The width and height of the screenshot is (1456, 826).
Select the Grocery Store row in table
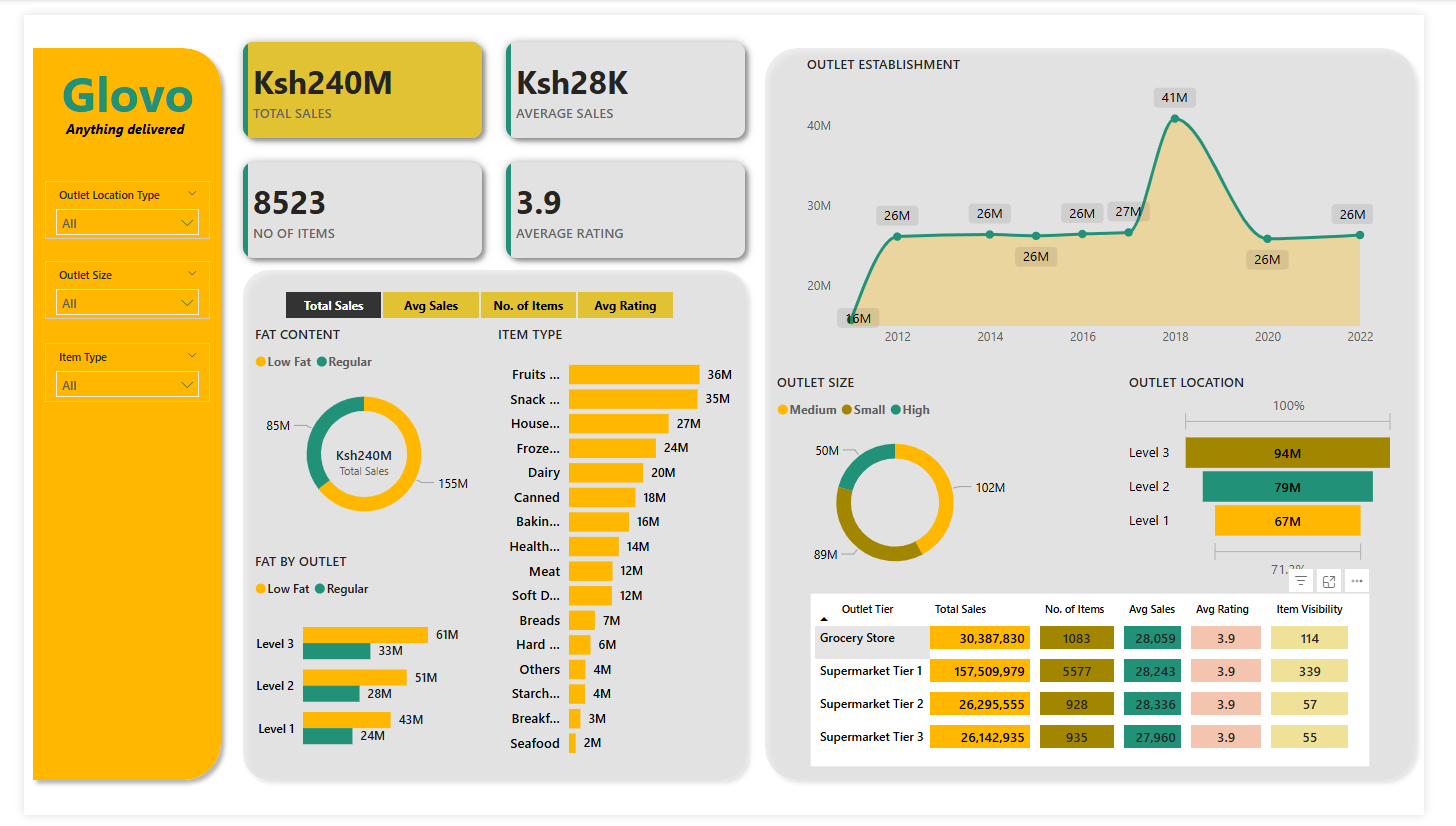(x=857, y=638)
